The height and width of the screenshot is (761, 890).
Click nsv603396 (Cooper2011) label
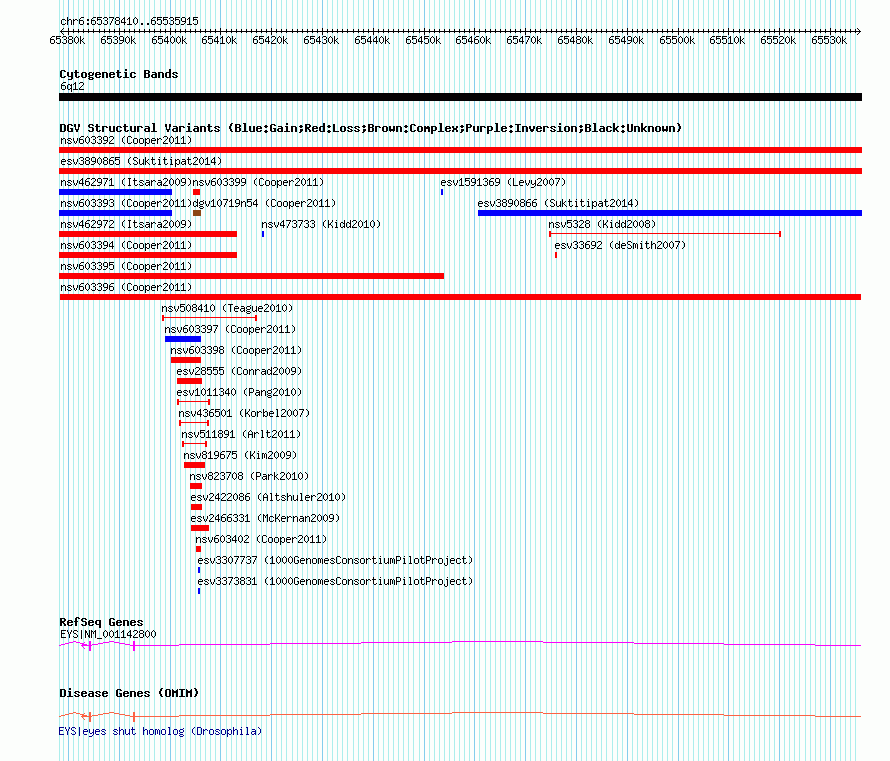(x=126, y=287)
